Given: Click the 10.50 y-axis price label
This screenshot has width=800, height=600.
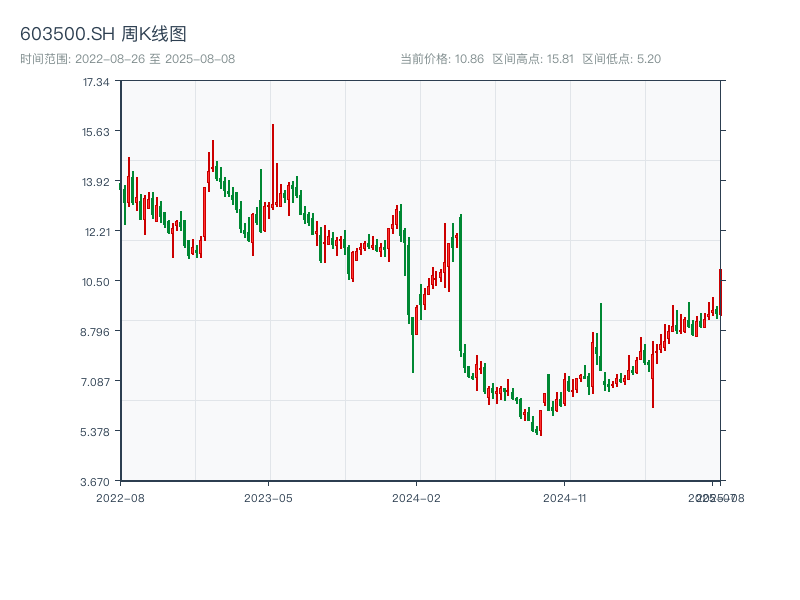Looking at the screenshot, I should point(96,281).
